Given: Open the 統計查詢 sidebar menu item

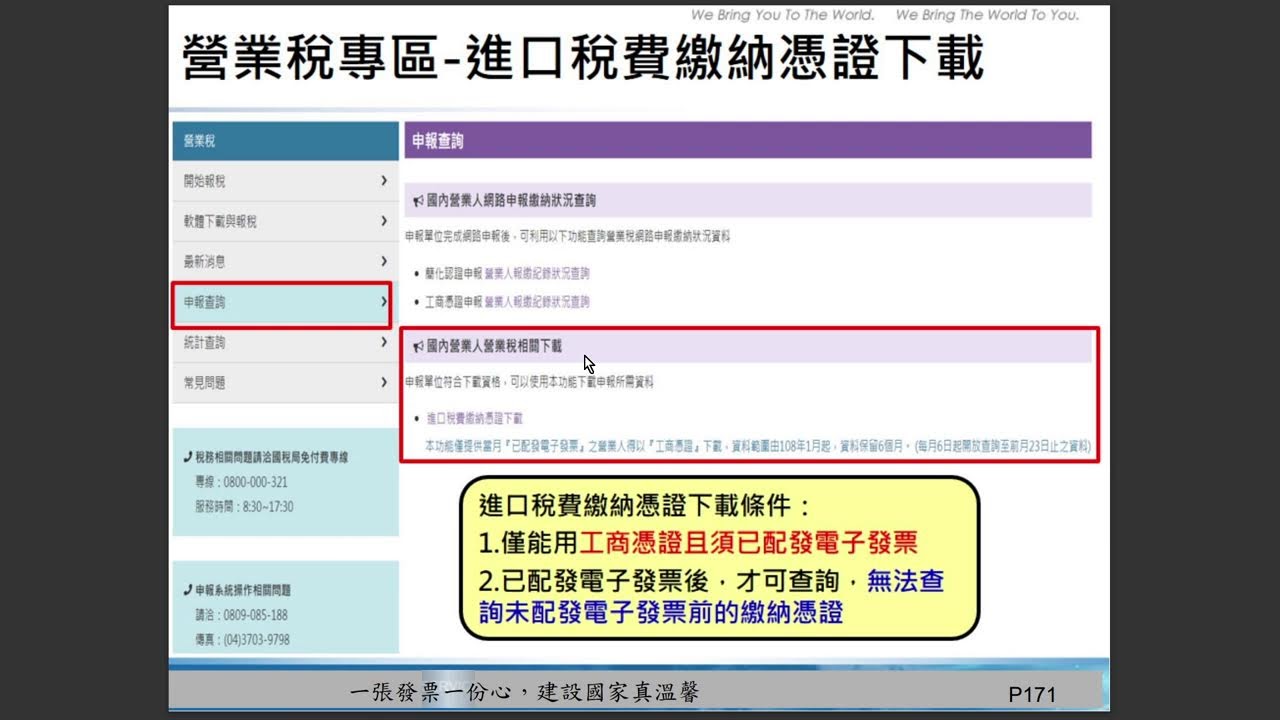Looking at the screenshot, I should coord(285,342).
